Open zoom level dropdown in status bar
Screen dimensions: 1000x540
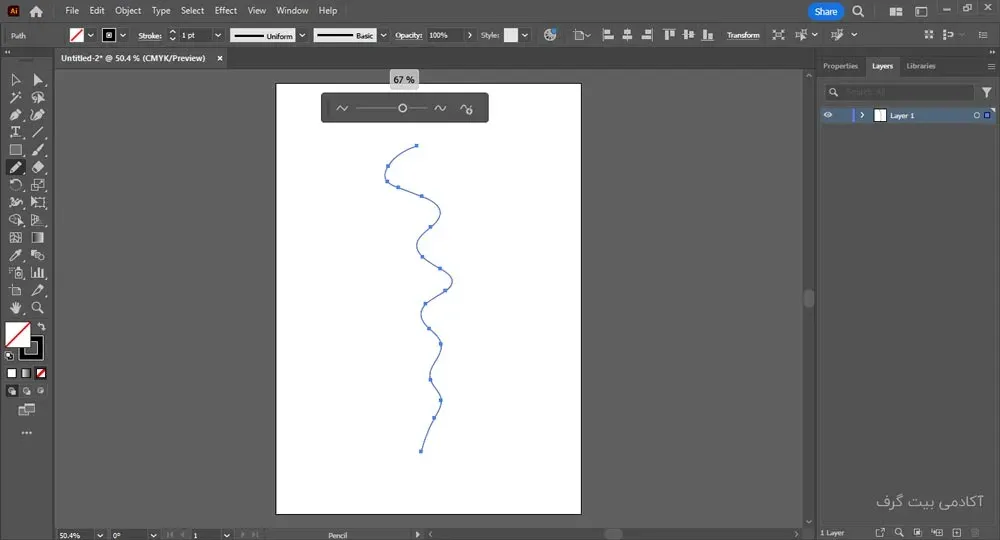[100, 535]
